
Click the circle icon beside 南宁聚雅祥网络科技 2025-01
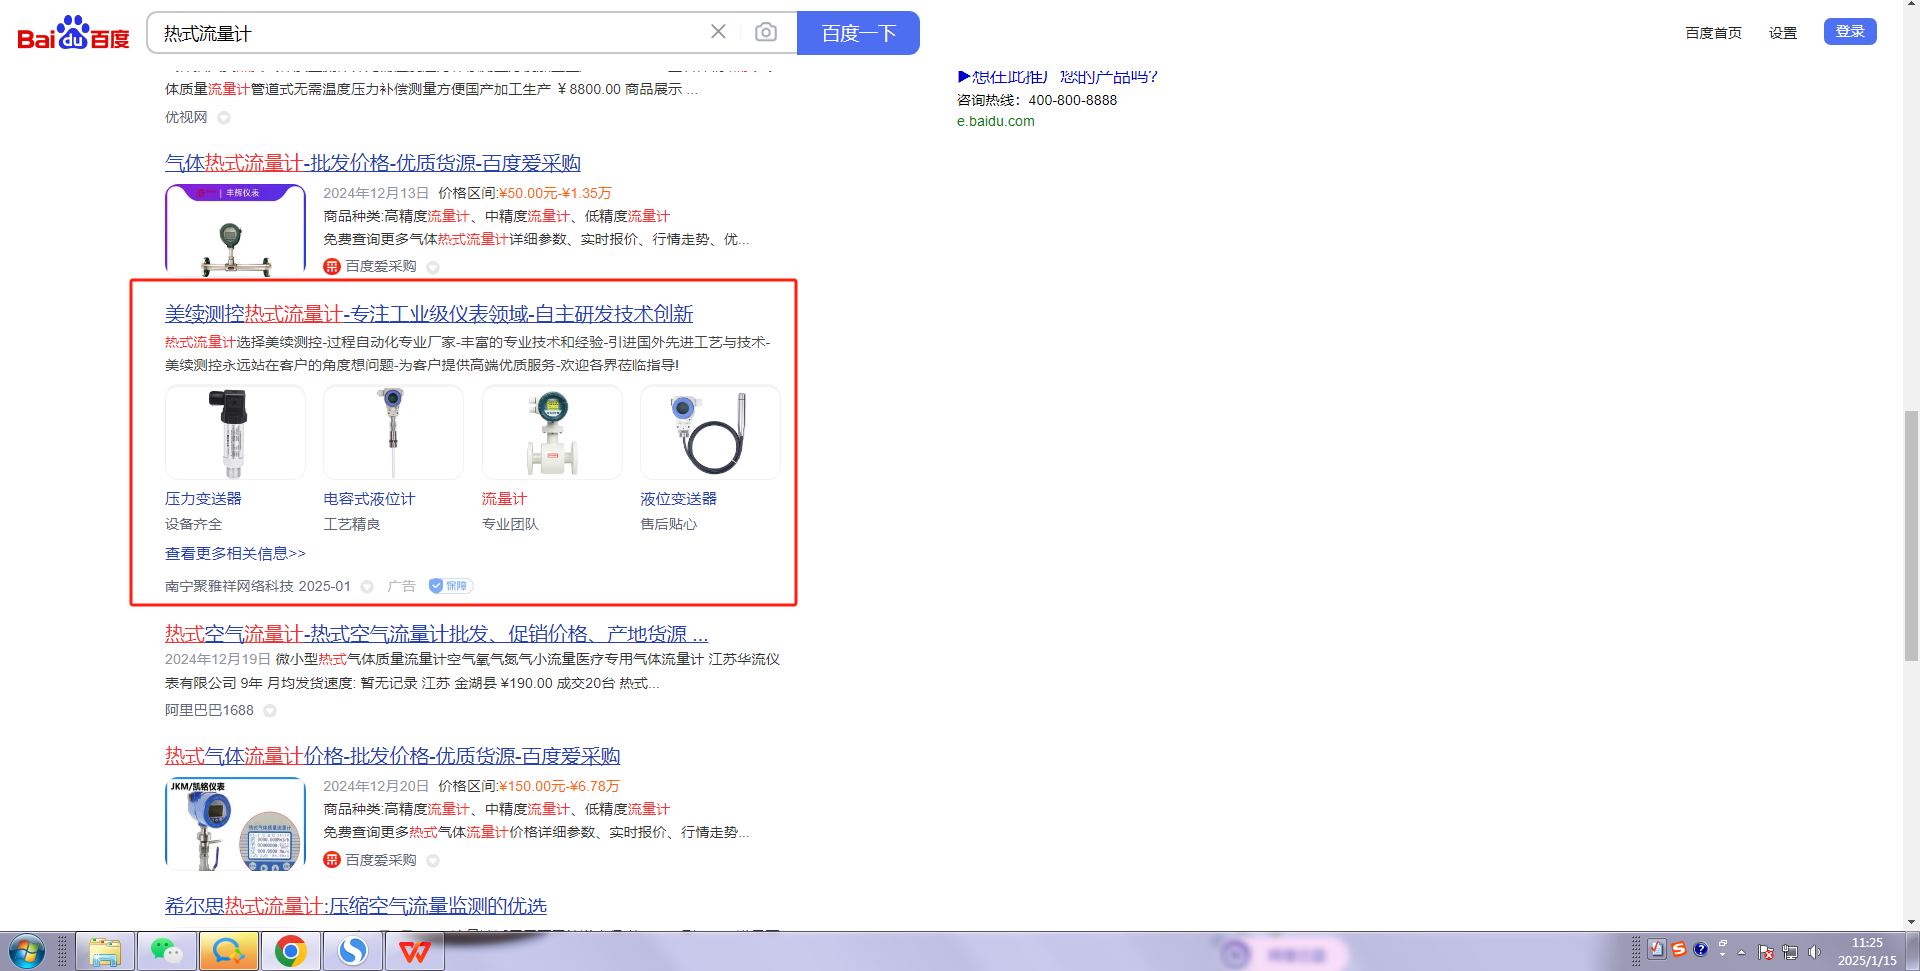pyautogui.click(x=367, y=587)
